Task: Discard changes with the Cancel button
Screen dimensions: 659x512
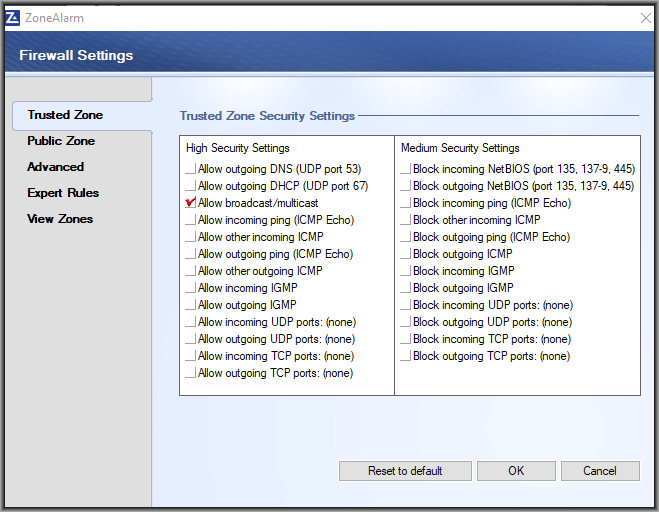Action: [x=600, y=471]
